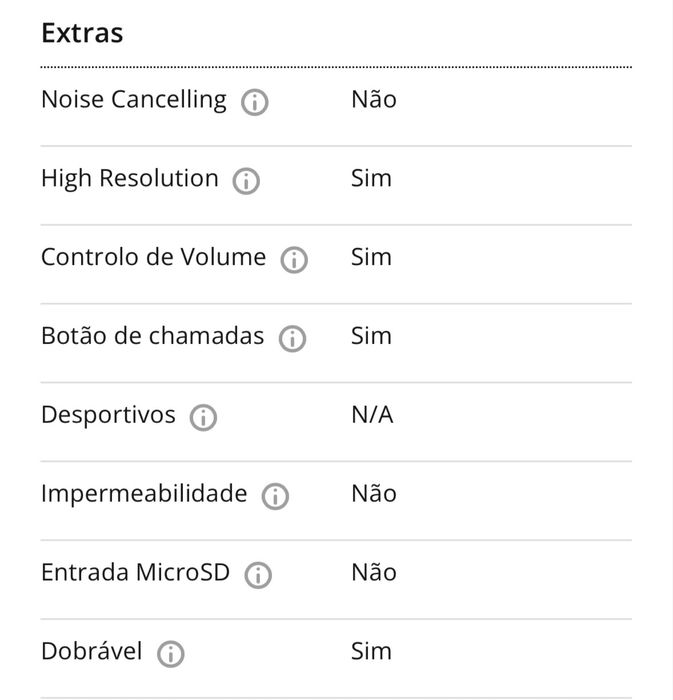Show info for Botão de chamadas

pos(292,339)
